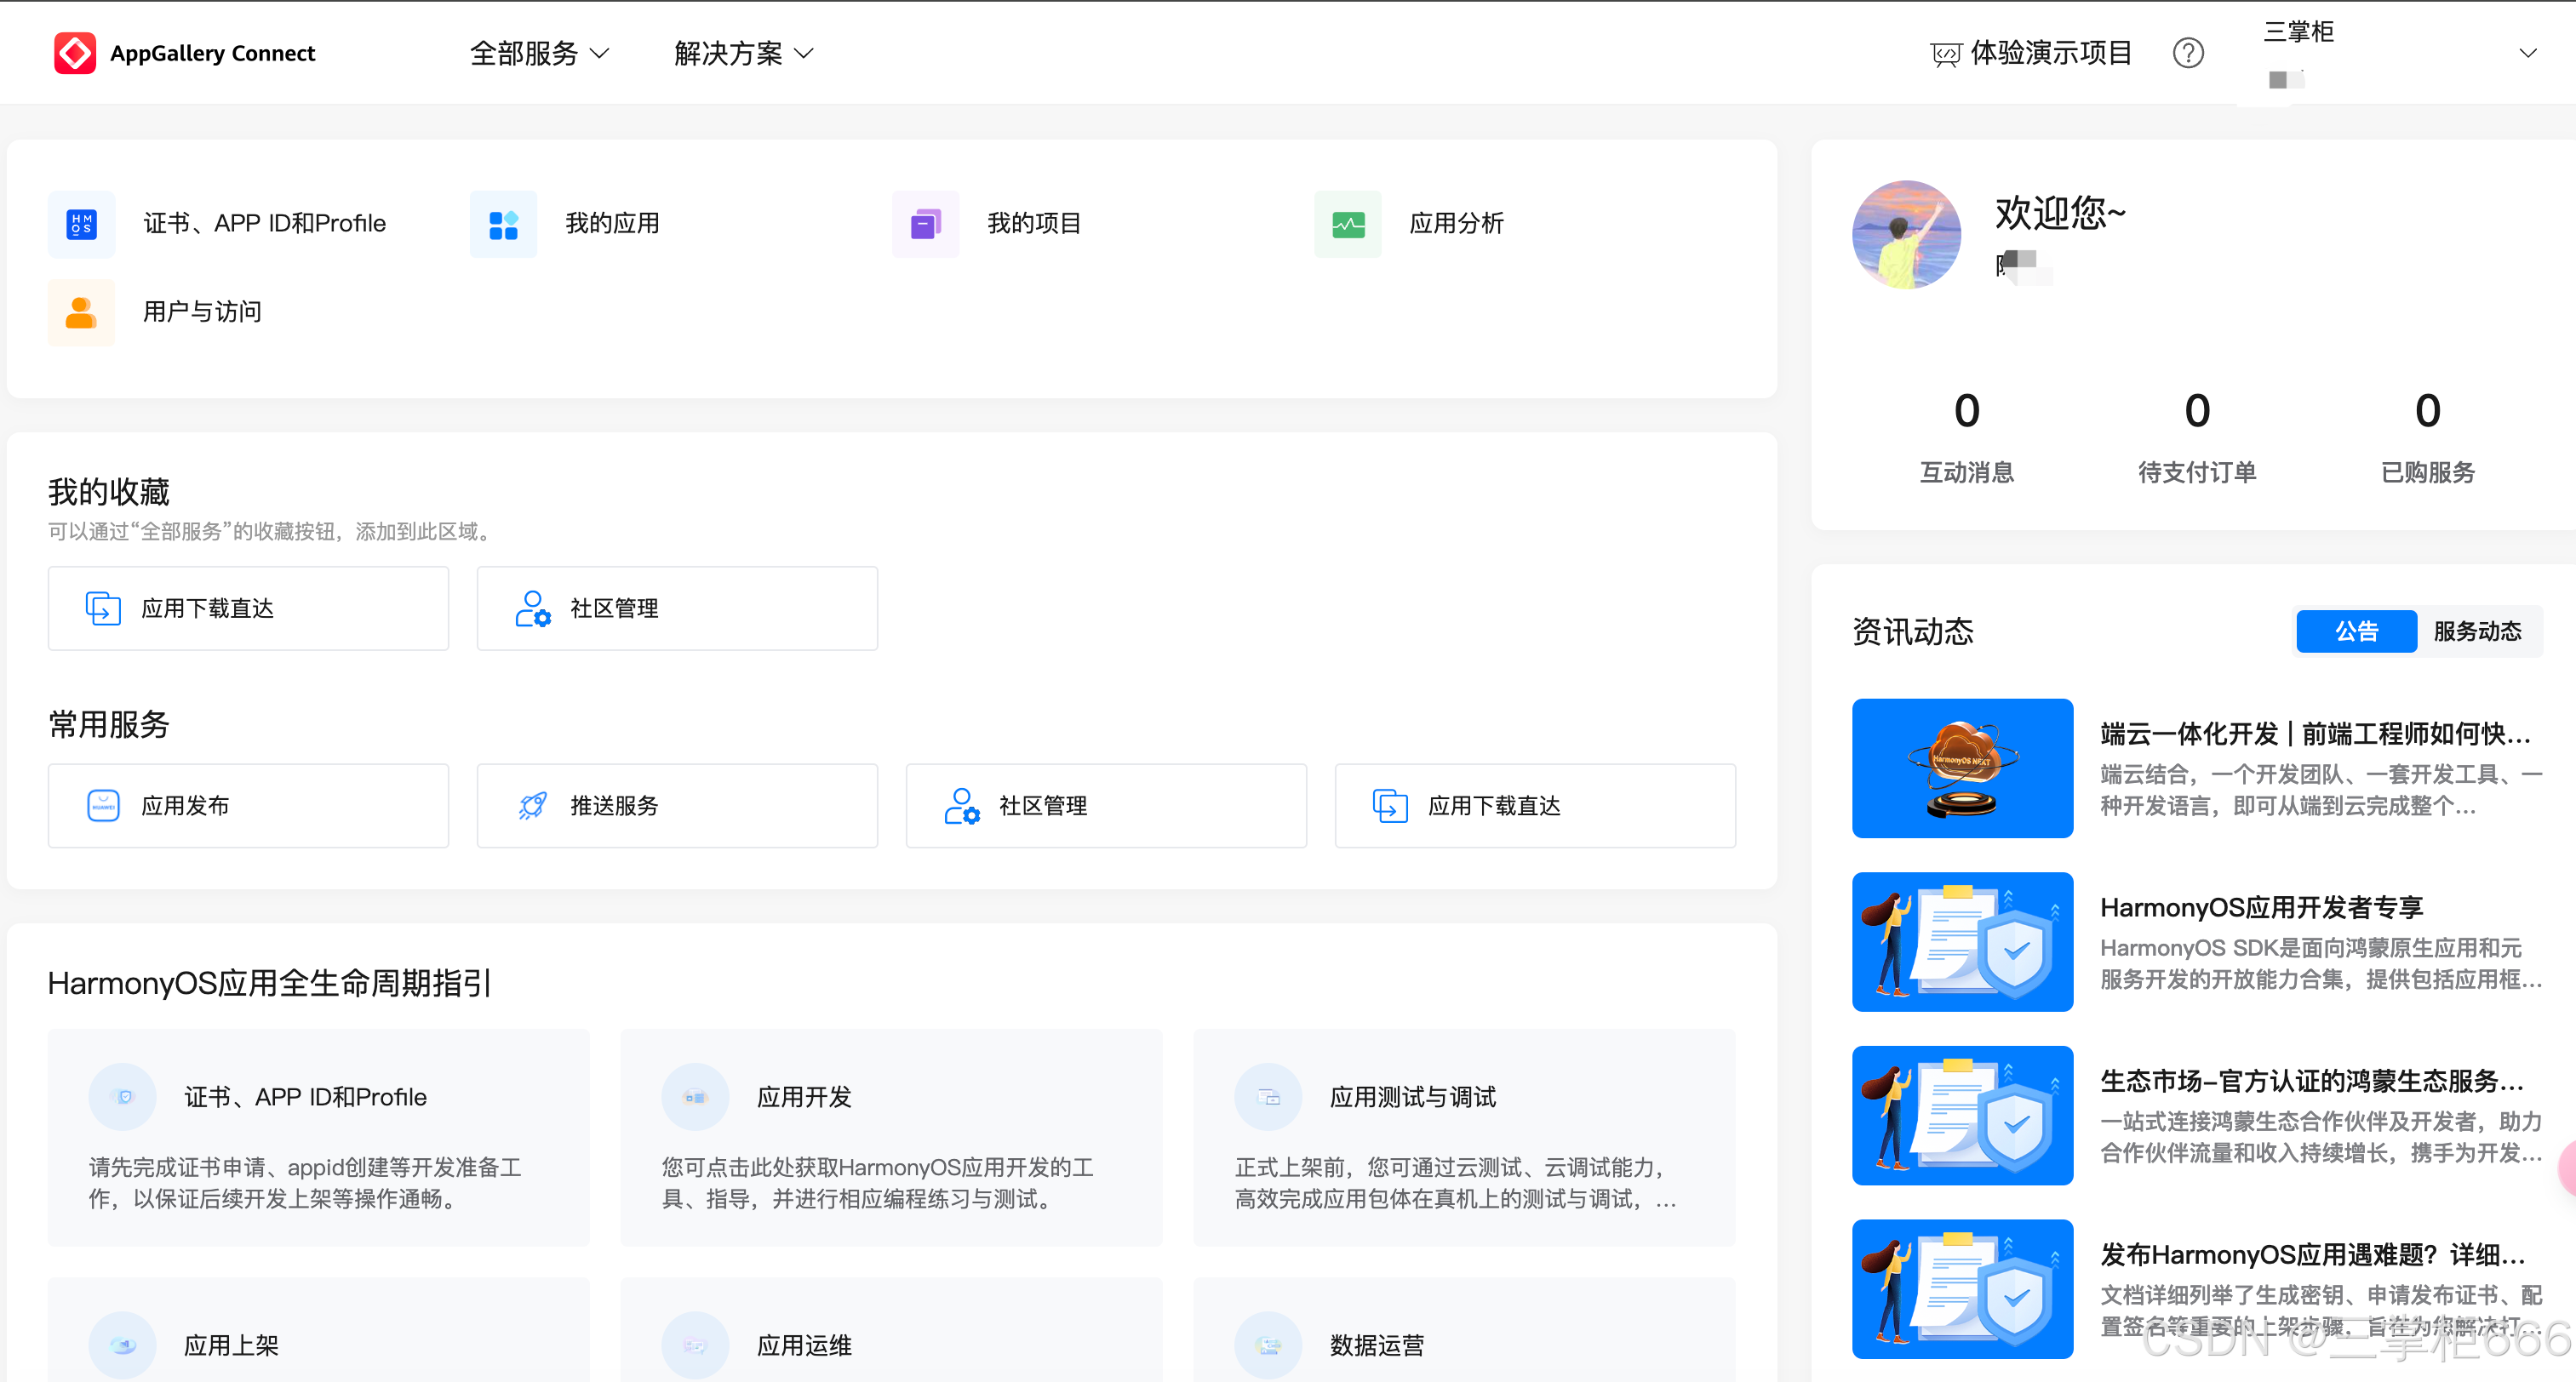The height and width of the screenshot is (1382, 2576).
Task: Click 社区管理 icon under 我的收藏
Action: coord(533,608)
